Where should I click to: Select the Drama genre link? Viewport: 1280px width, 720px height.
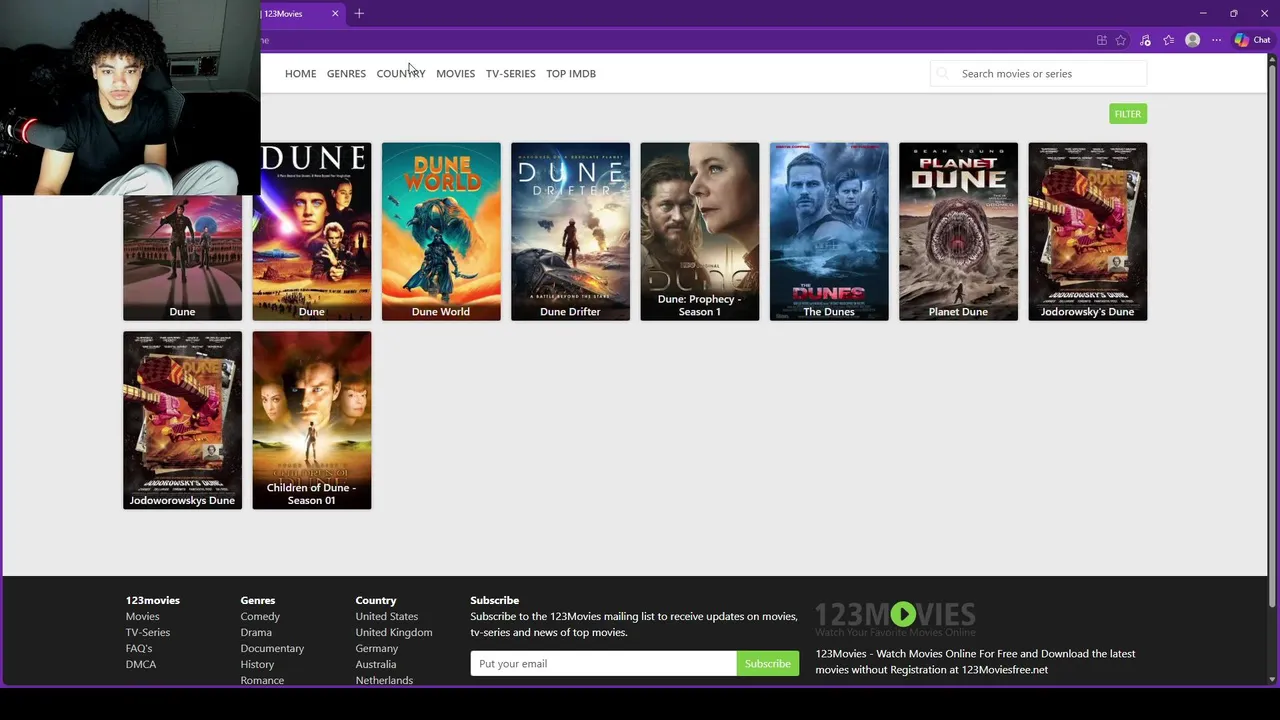click(x=256, y=632)
